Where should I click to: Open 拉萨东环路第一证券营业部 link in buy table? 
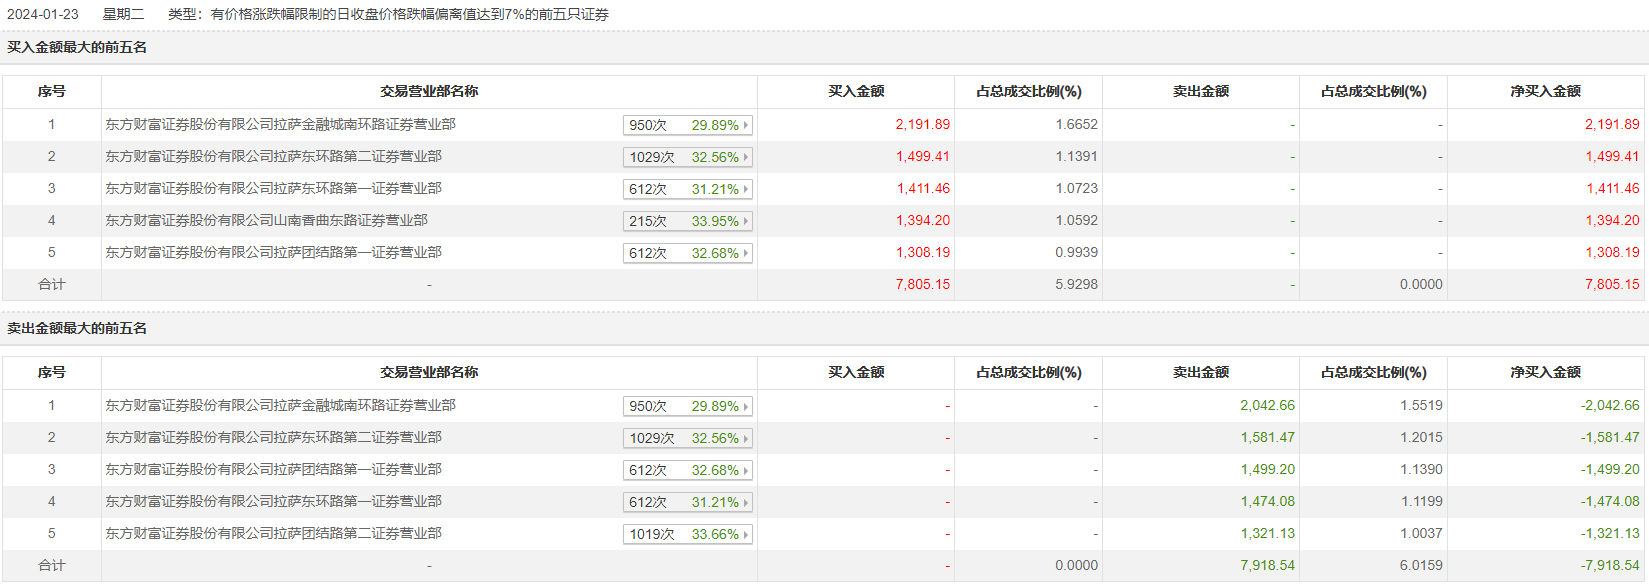[273, 189]
